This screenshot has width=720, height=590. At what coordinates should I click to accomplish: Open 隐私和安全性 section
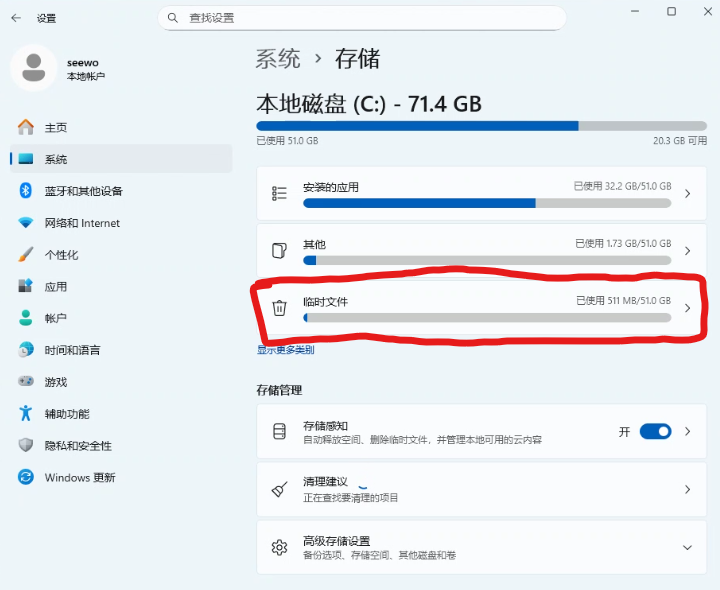[x=121, y=445]
